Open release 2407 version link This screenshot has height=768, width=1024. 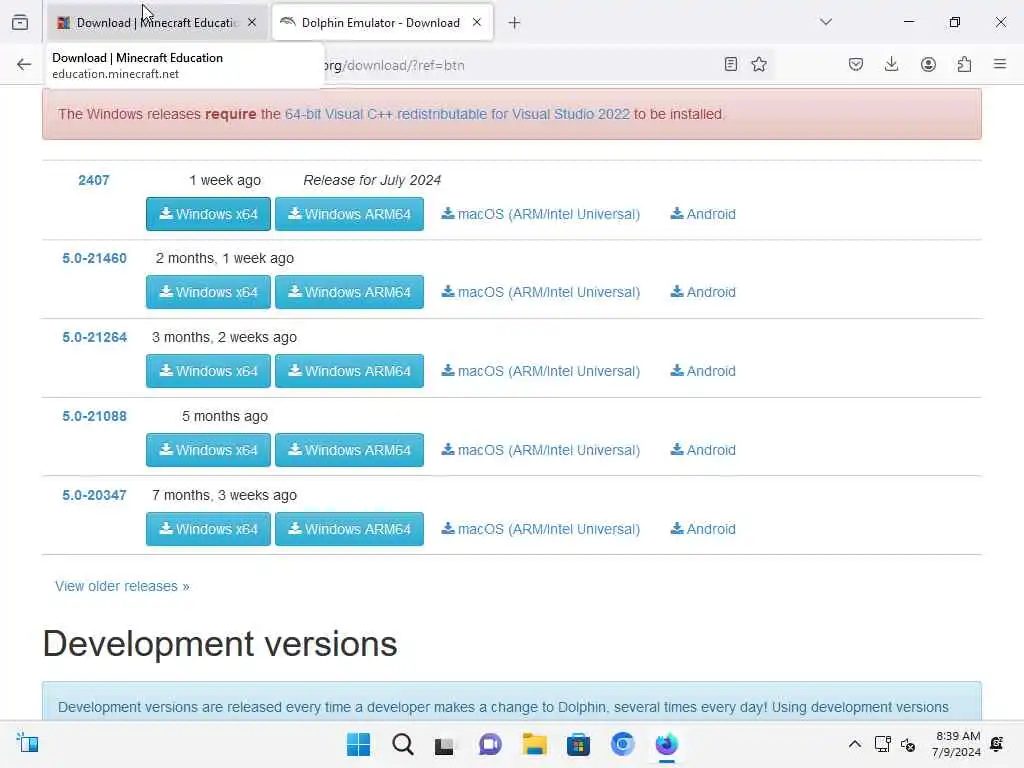(94, 180)
